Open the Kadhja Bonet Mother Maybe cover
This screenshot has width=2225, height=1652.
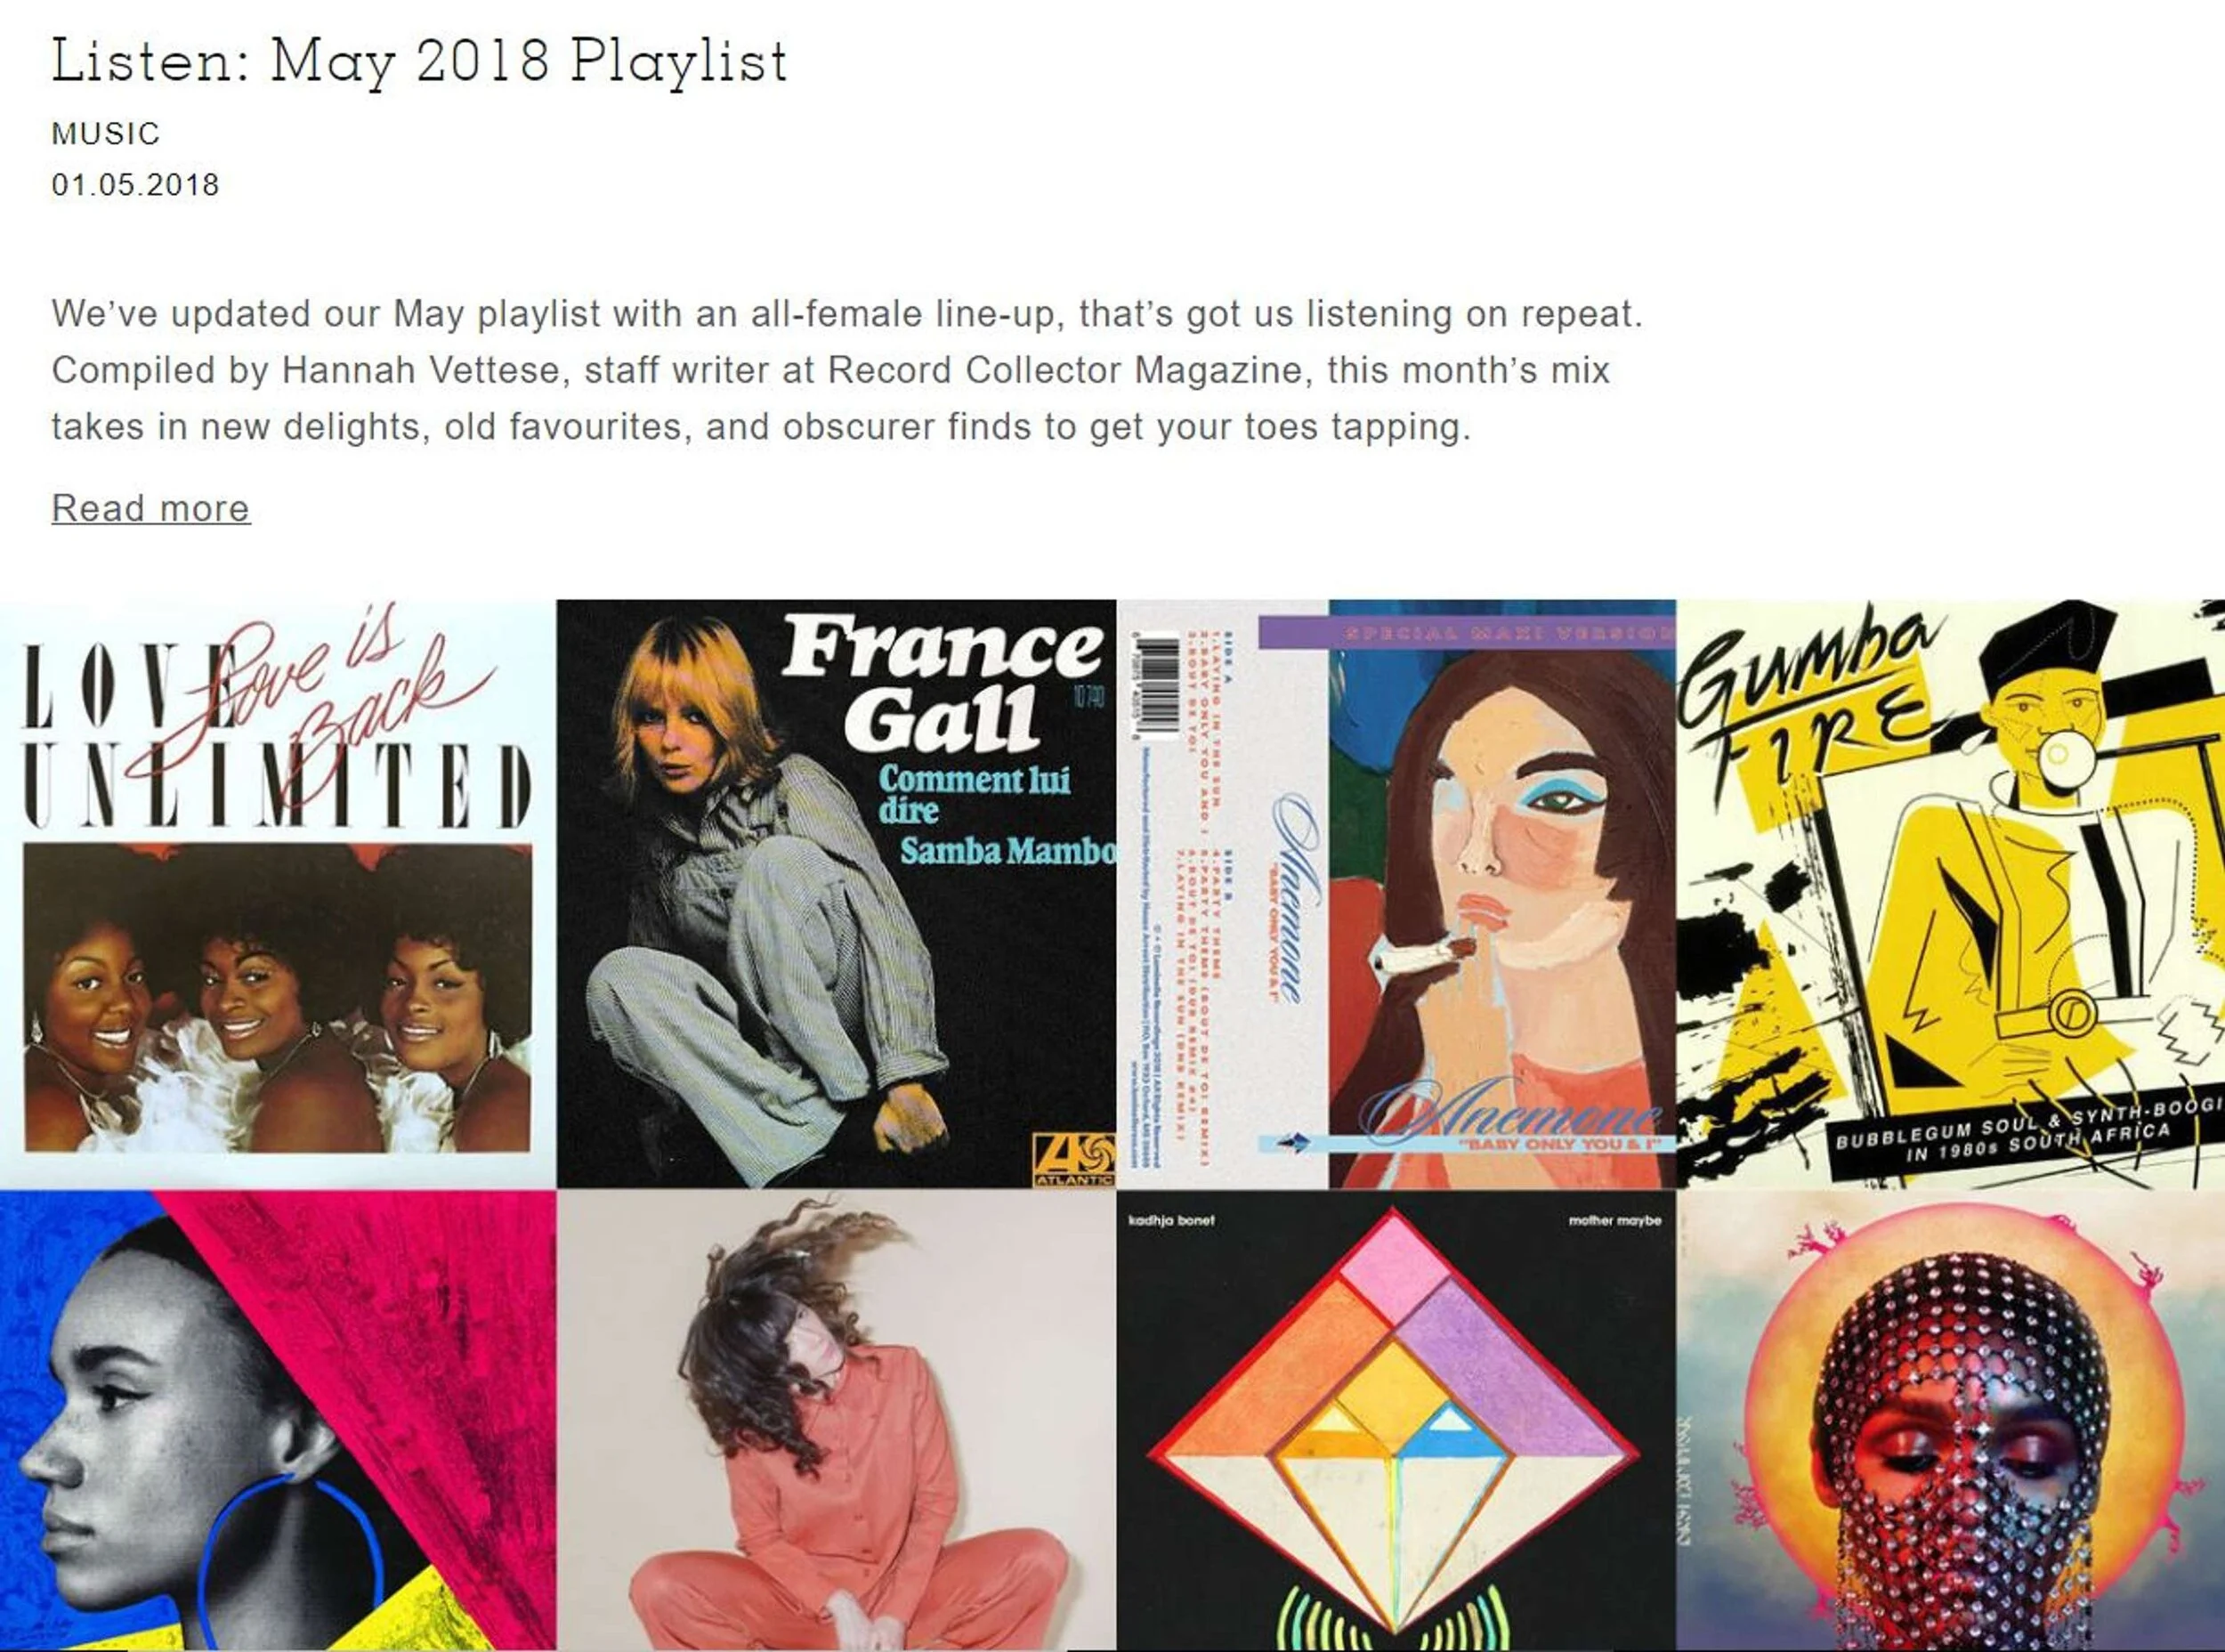(1396, 1420)
